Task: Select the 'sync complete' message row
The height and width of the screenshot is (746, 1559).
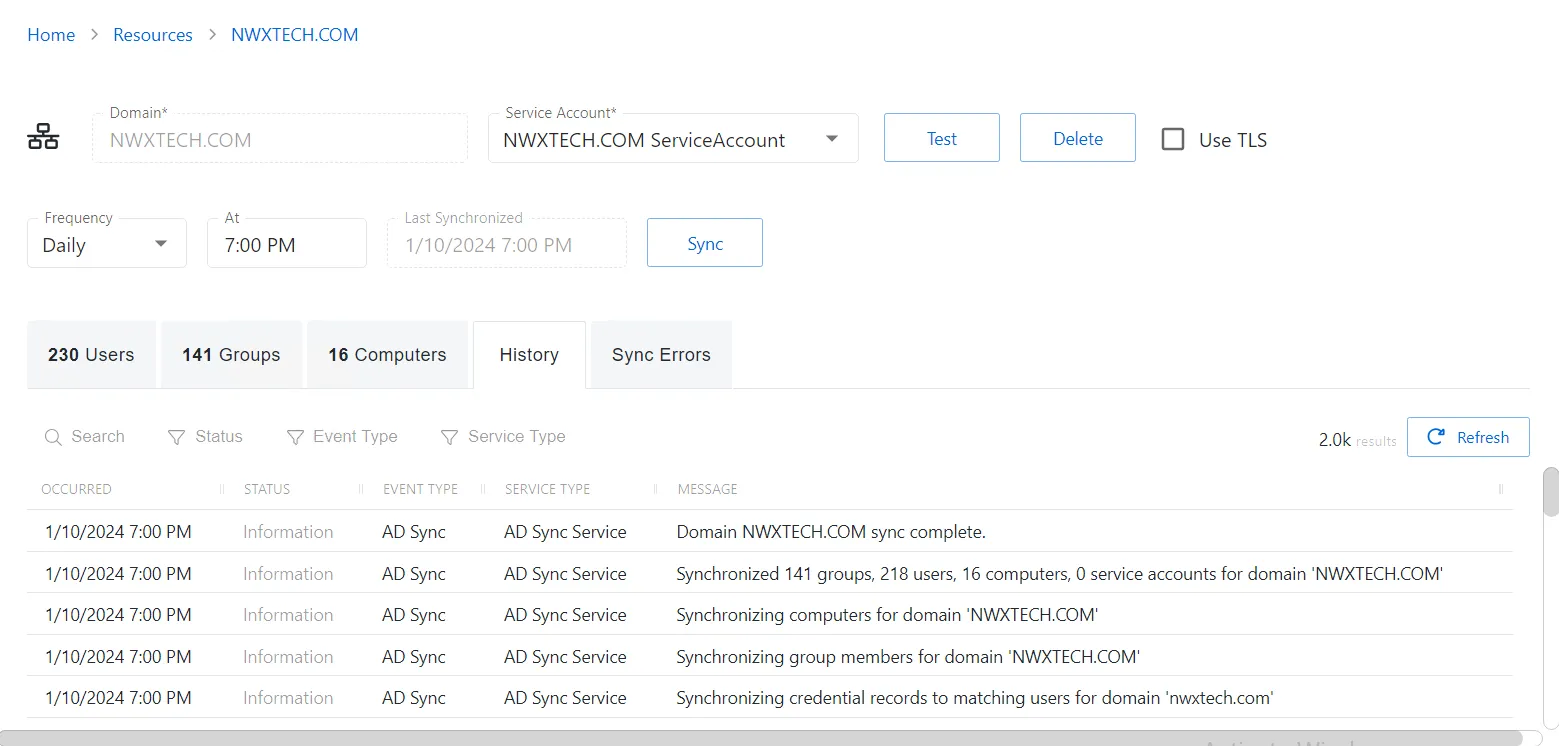Action: 770,532
